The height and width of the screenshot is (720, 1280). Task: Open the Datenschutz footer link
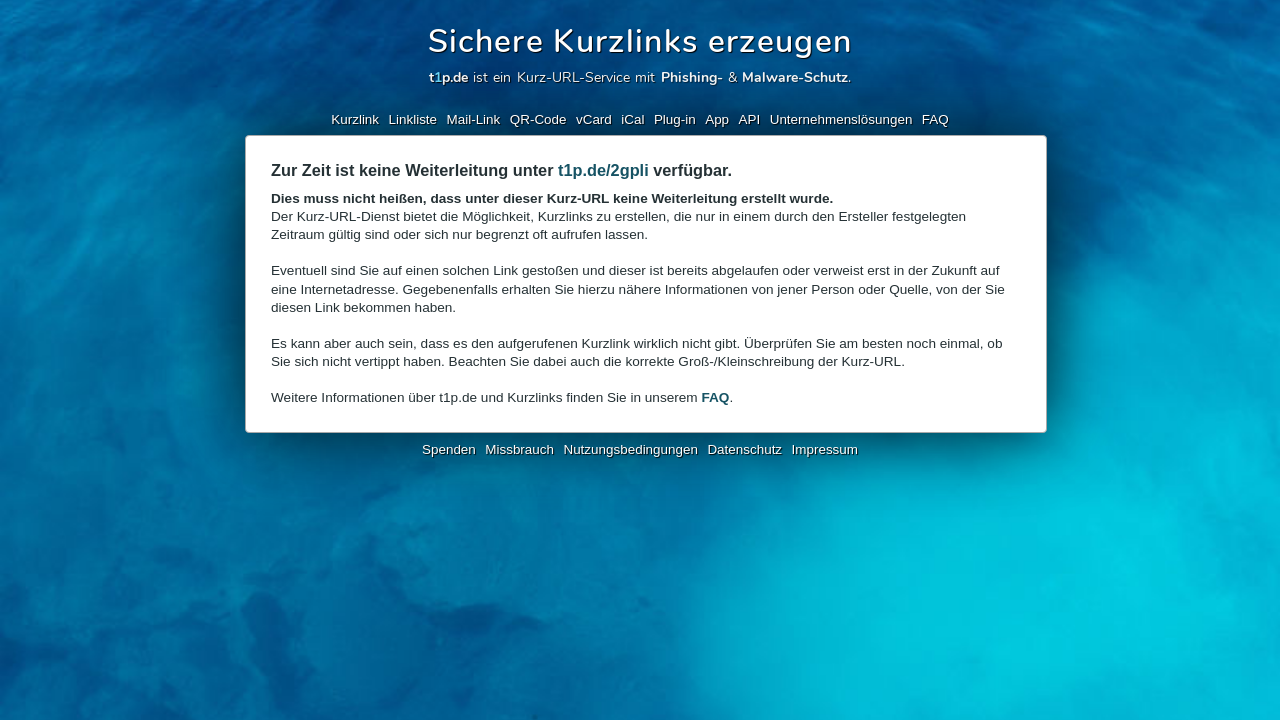[x=745, y=450]
